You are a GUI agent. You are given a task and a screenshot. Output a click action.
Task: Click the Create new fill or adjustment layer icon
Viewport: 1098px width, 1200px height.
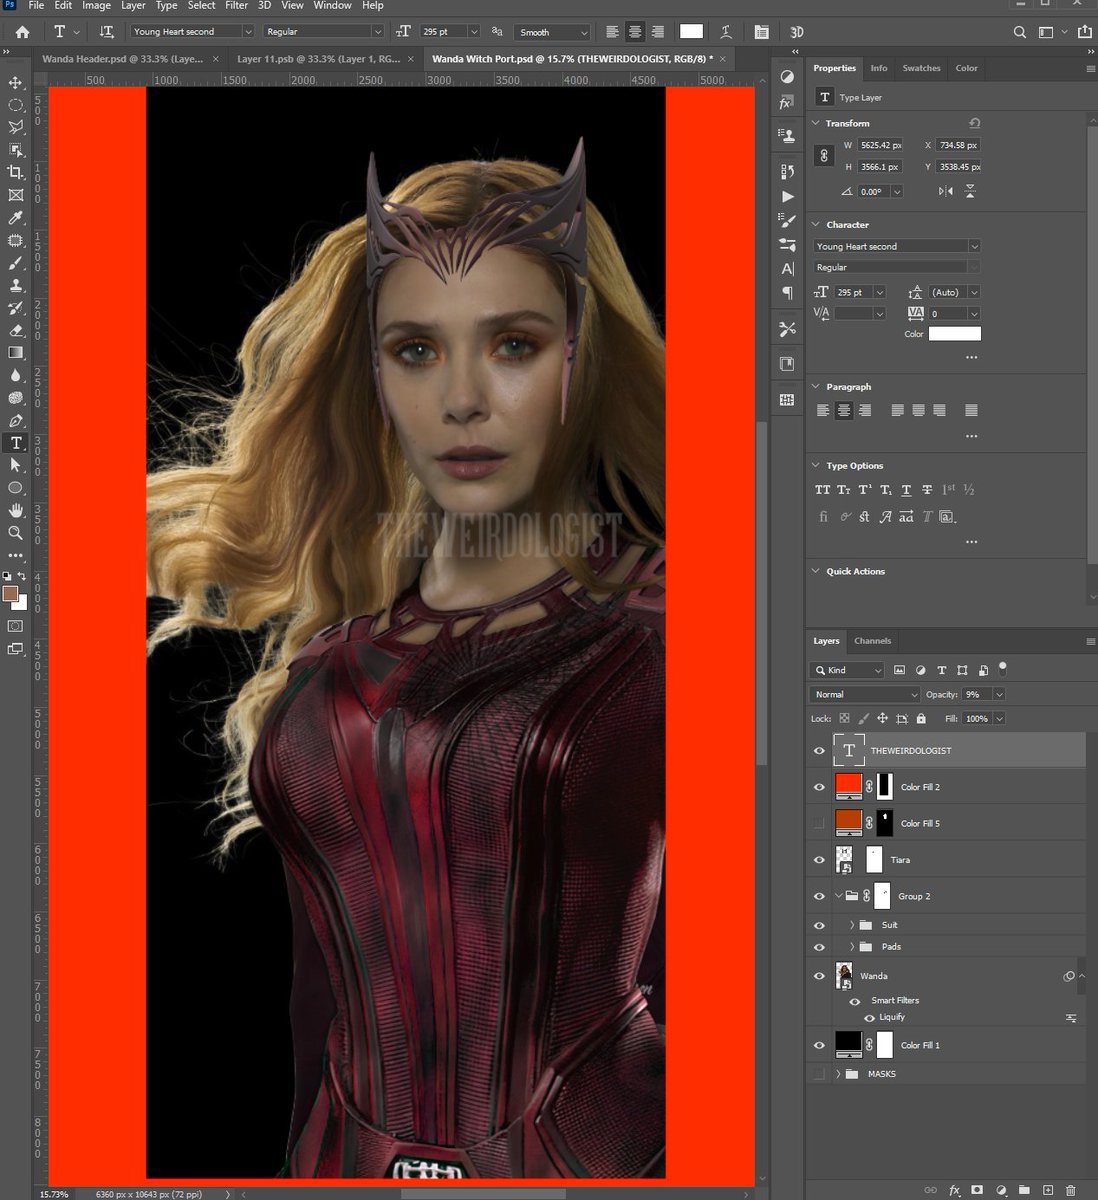(x=1001, y=1190)
